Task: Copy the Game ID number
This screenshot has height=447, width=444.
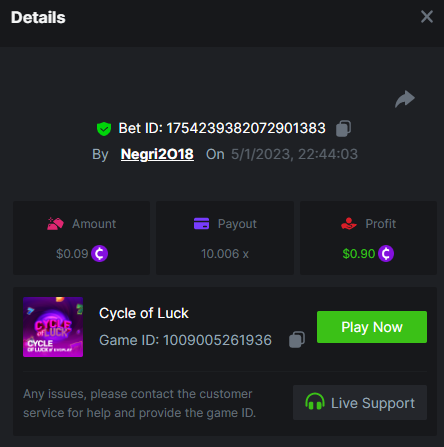Action: (x=297, y=340)
